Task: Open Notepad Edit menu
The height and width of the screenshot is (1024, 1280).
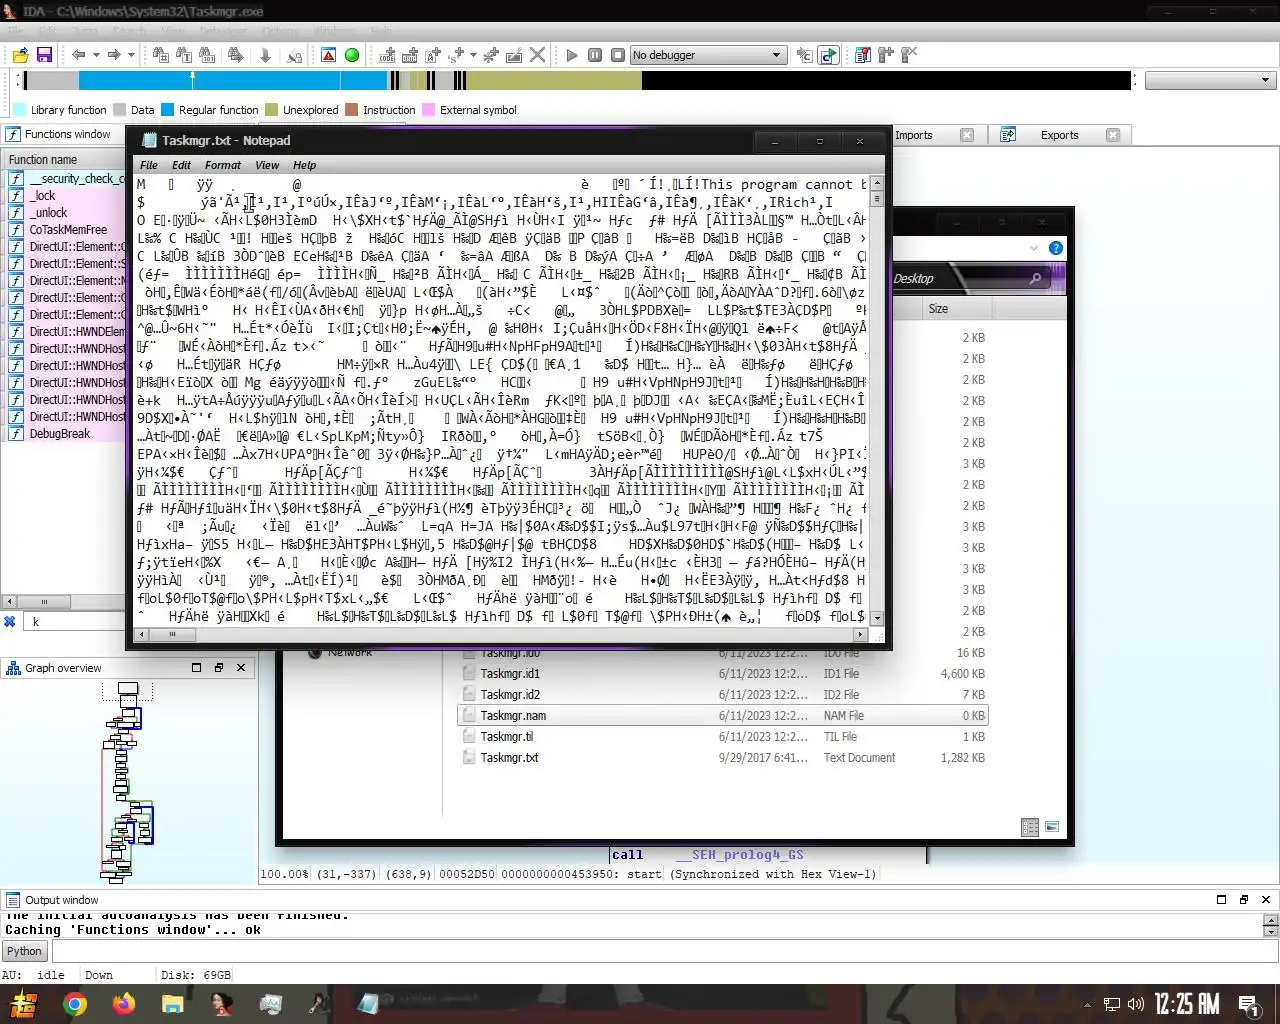Action: [x=181, y=165]
